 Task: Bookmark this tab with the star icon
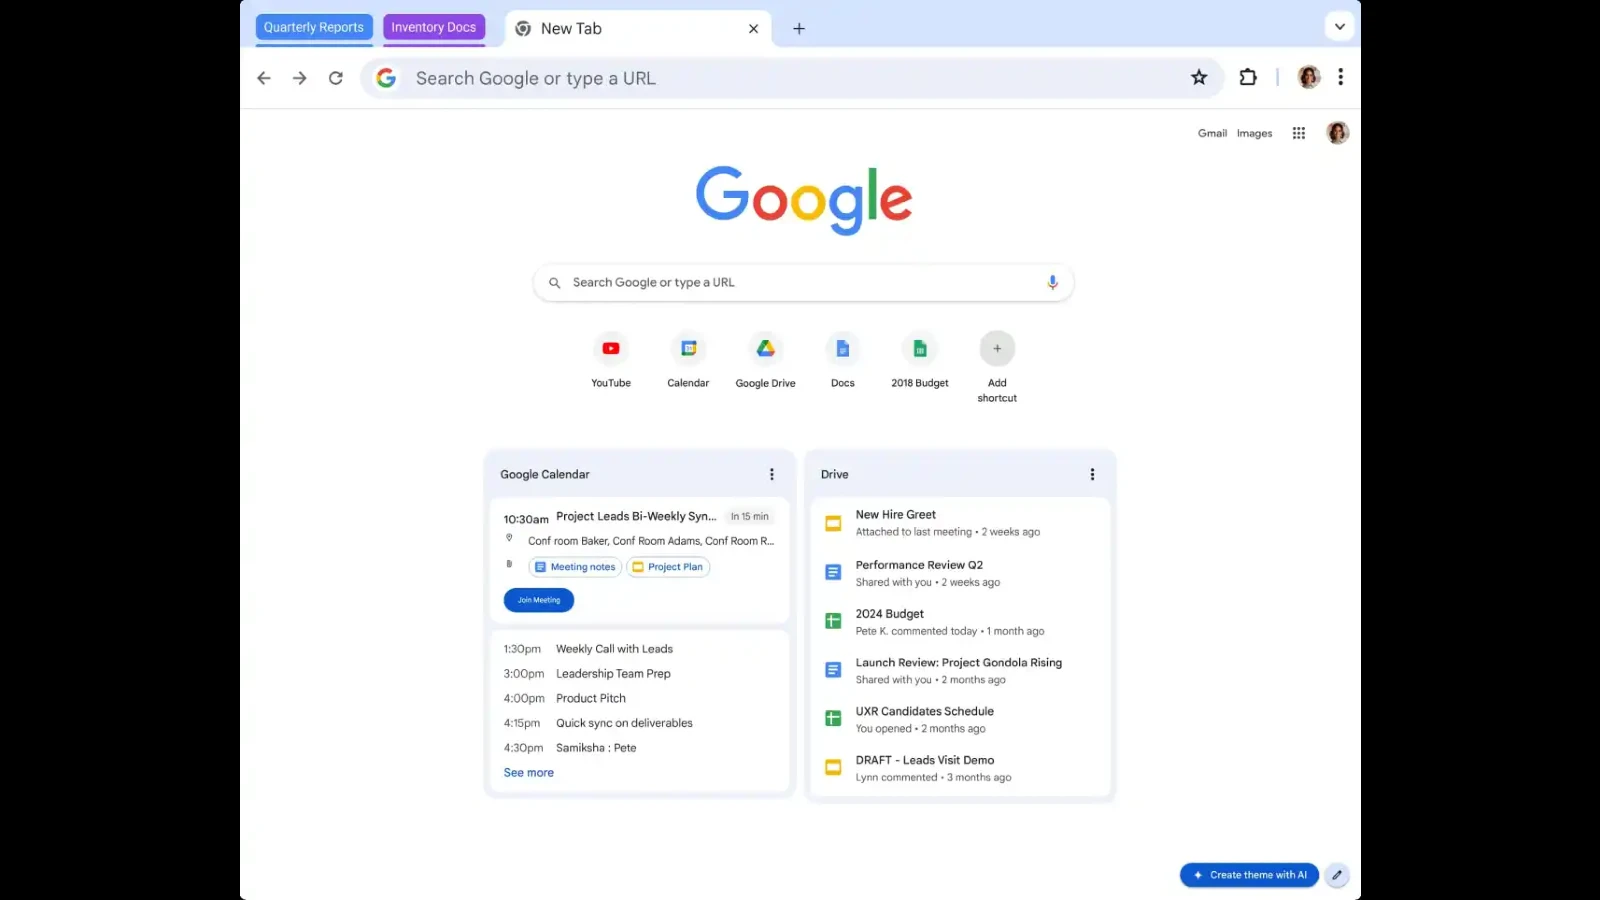click(x=1199, y=77)
